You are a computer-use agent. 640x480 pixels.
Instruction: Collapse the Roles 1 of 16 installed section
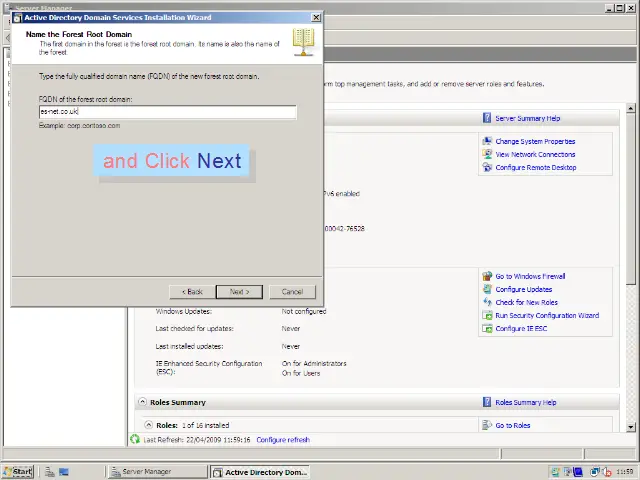tap(149, 425)
